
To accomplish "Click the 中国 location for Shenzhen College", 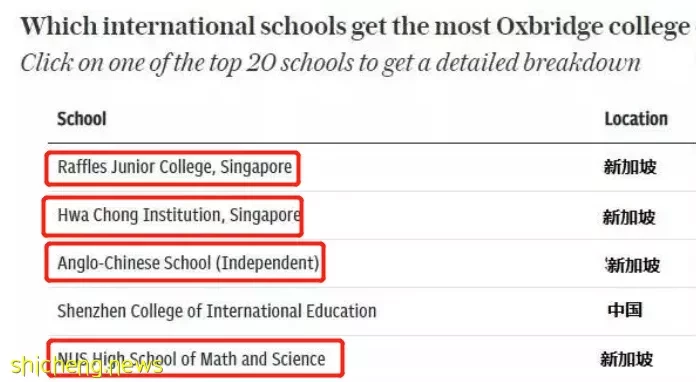I will pos(625,310).
